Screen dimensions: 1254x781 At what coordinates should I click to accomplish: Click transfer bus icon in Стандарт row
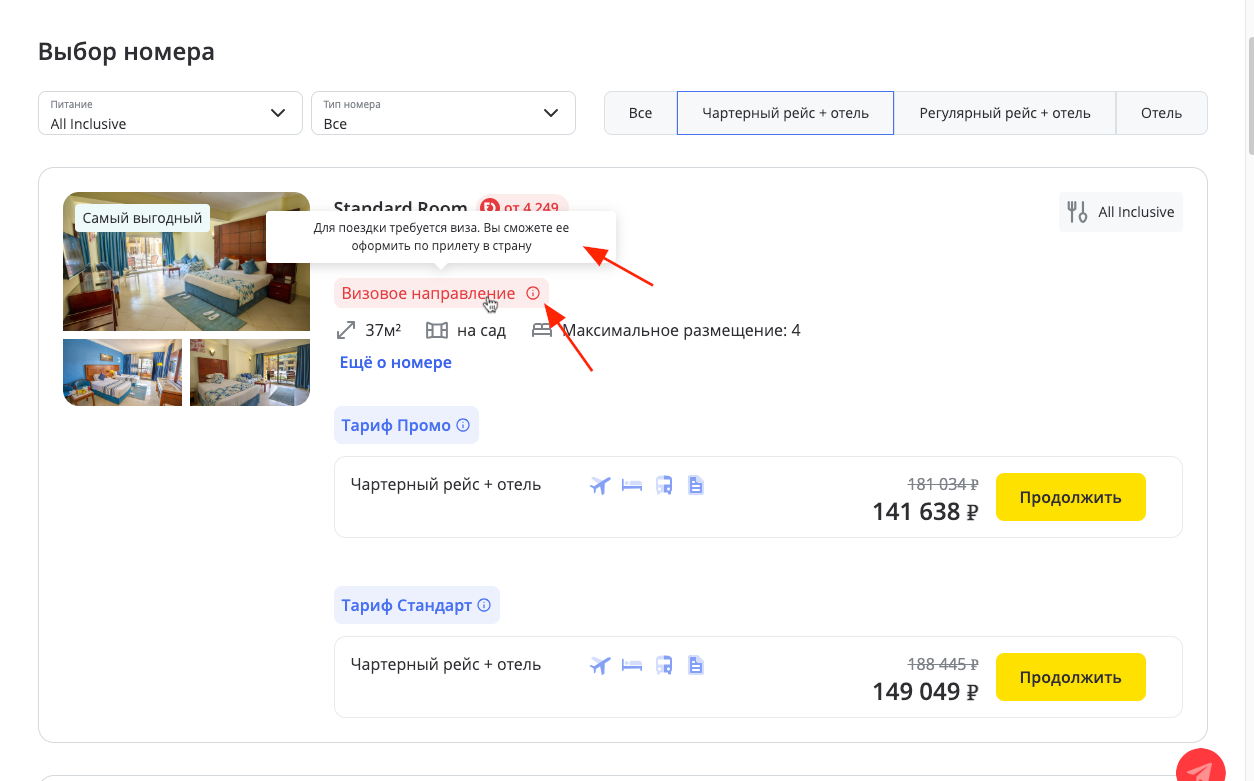pyautogui.click(x=664, y=665)
